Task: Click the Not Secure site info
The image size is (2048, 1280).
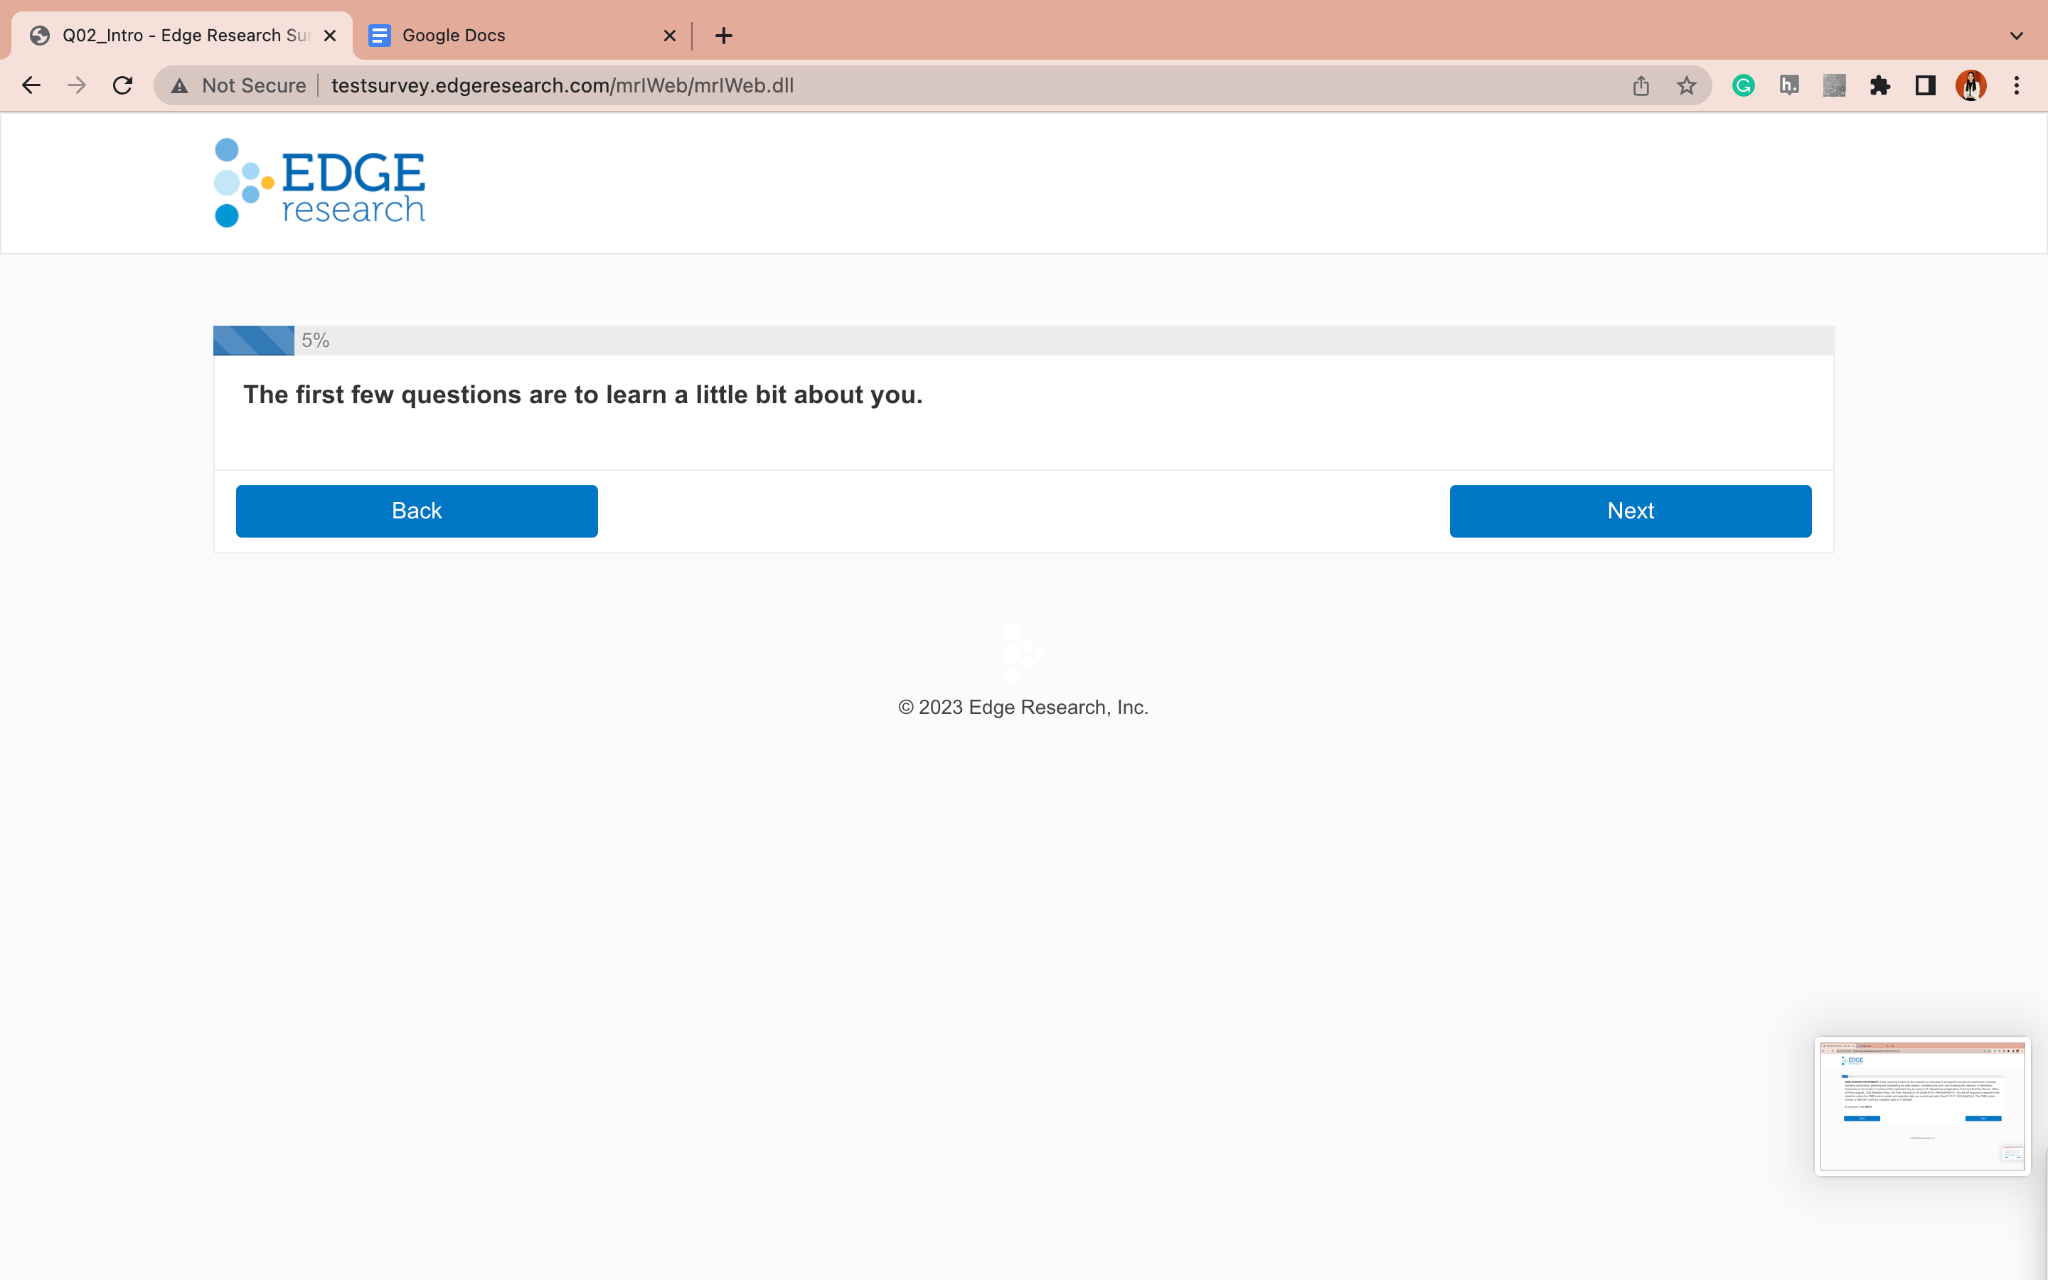Action: [239, 86]
